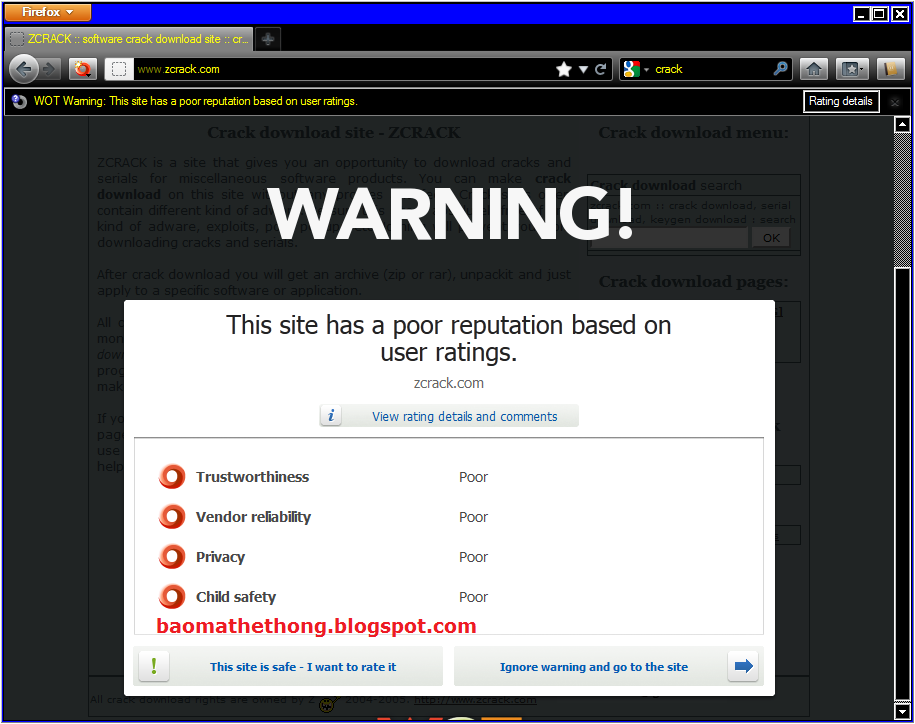The width and height of the screenshot is (915, 724).
Task: Click the 'Child safety' label text
Action: click(x=236, y=597)
